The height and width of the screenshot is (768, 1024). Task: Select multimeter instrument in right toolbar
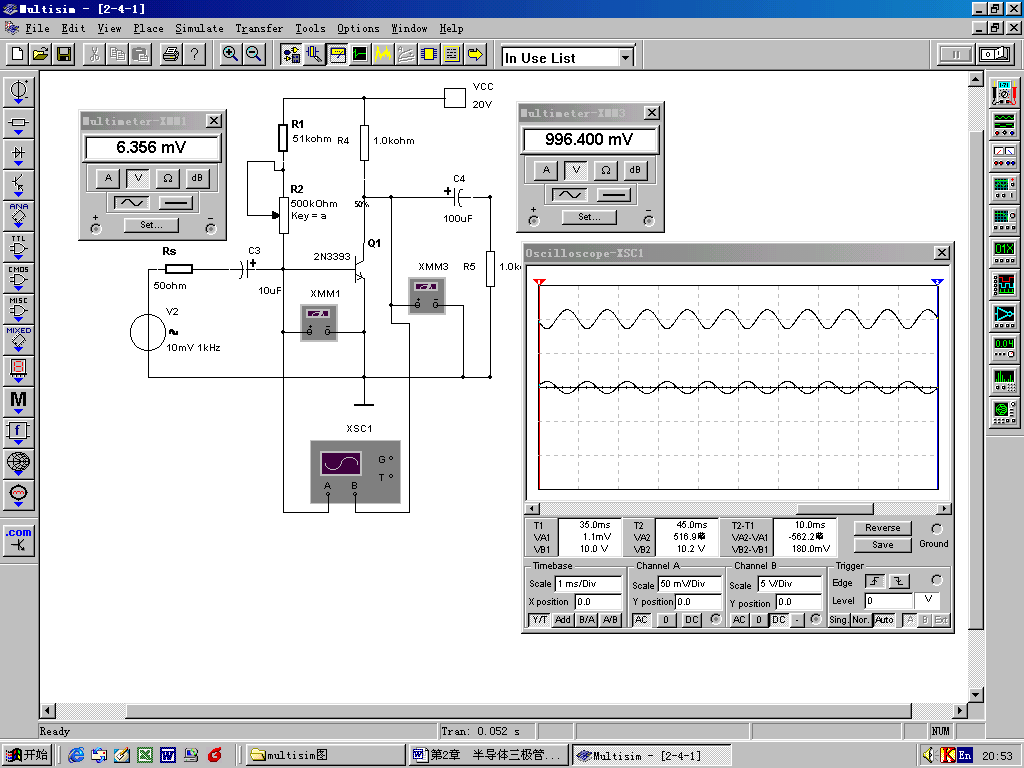(x=1004, y=92)
